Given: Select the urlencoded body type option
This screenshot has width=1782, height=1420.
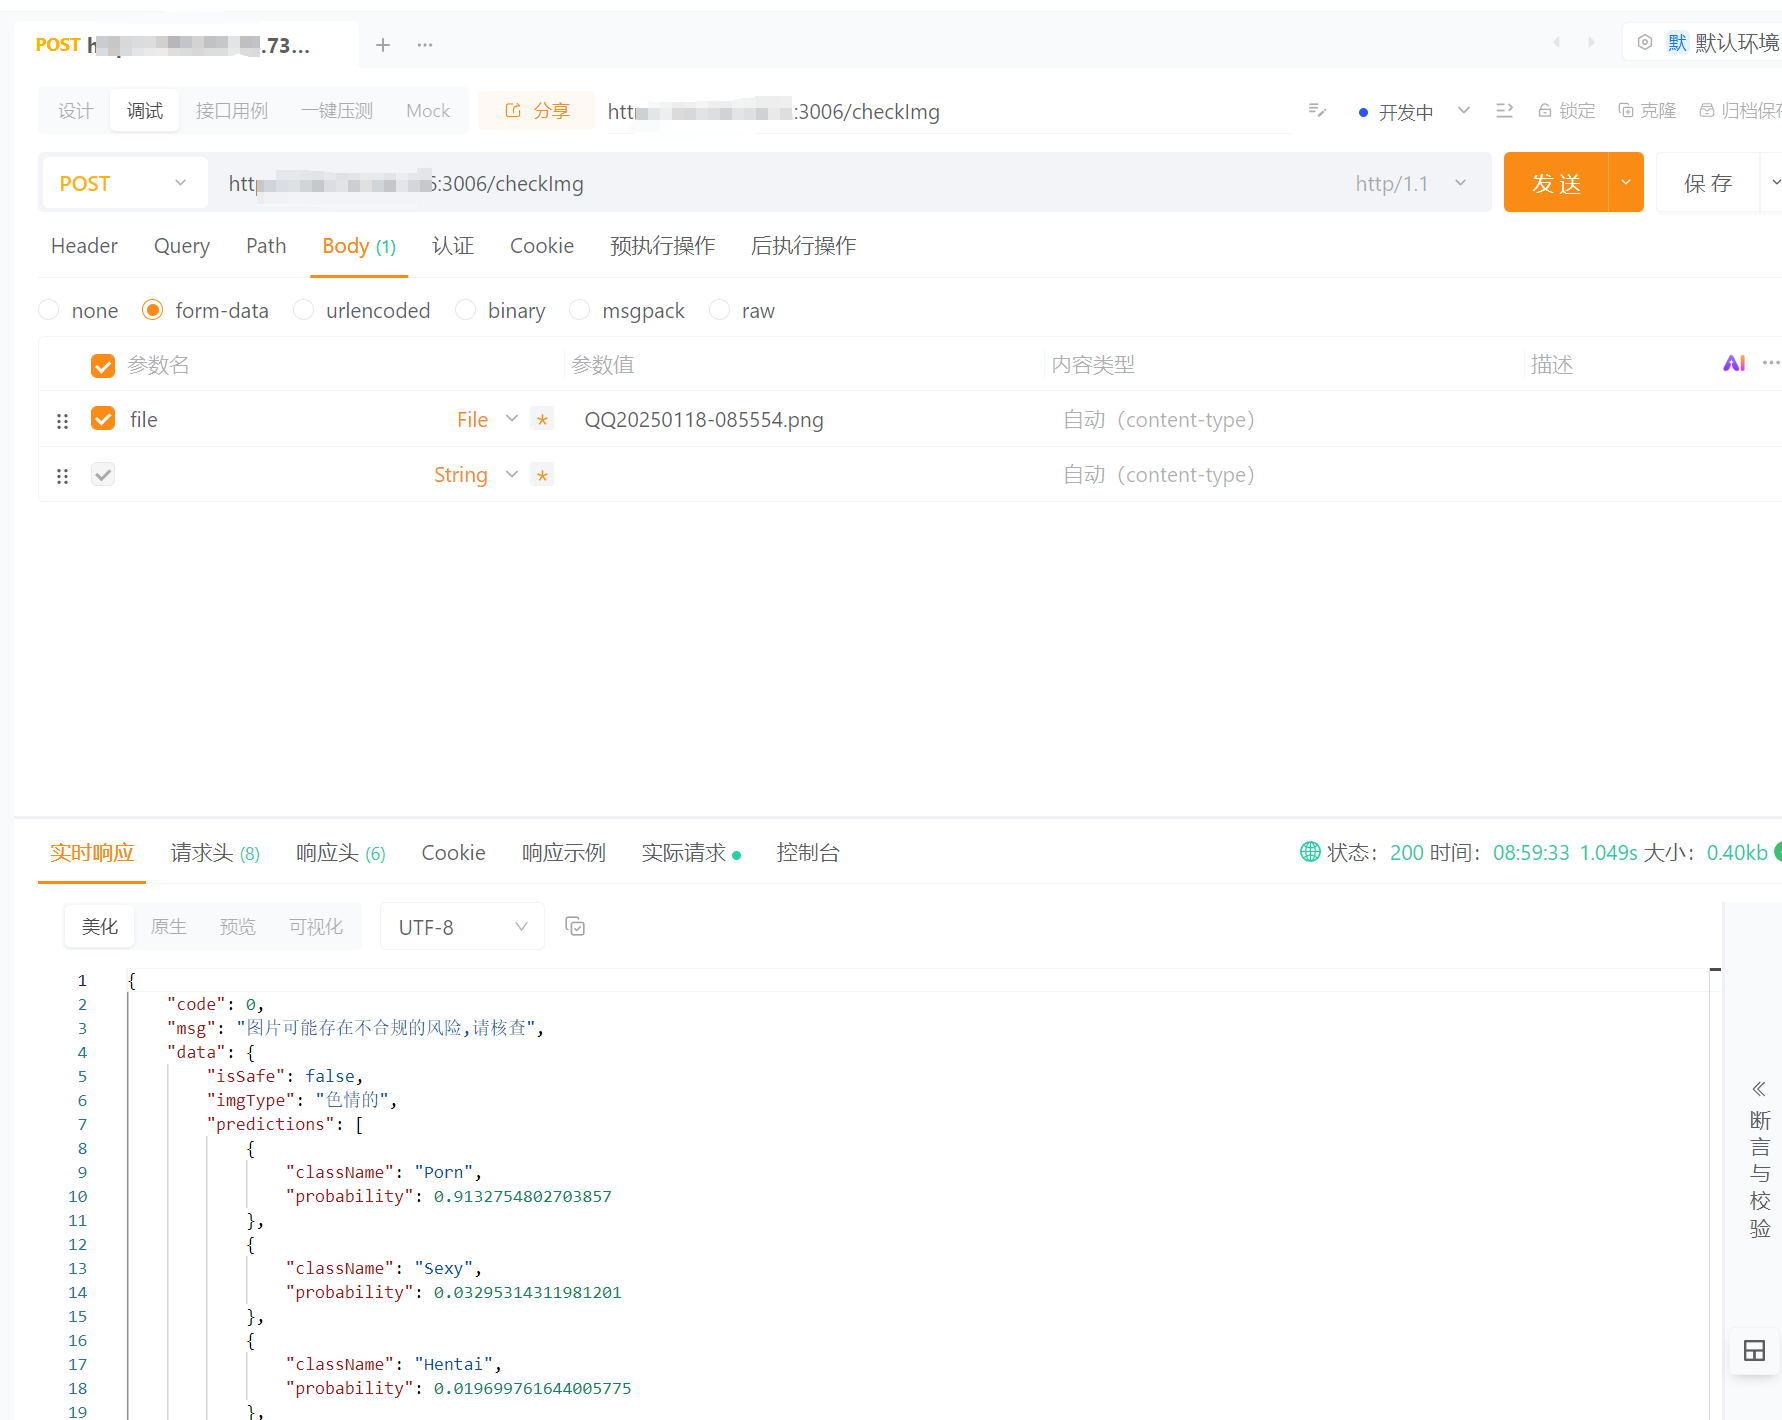Looking at the screenshot, I should click(x=362, y=311).
